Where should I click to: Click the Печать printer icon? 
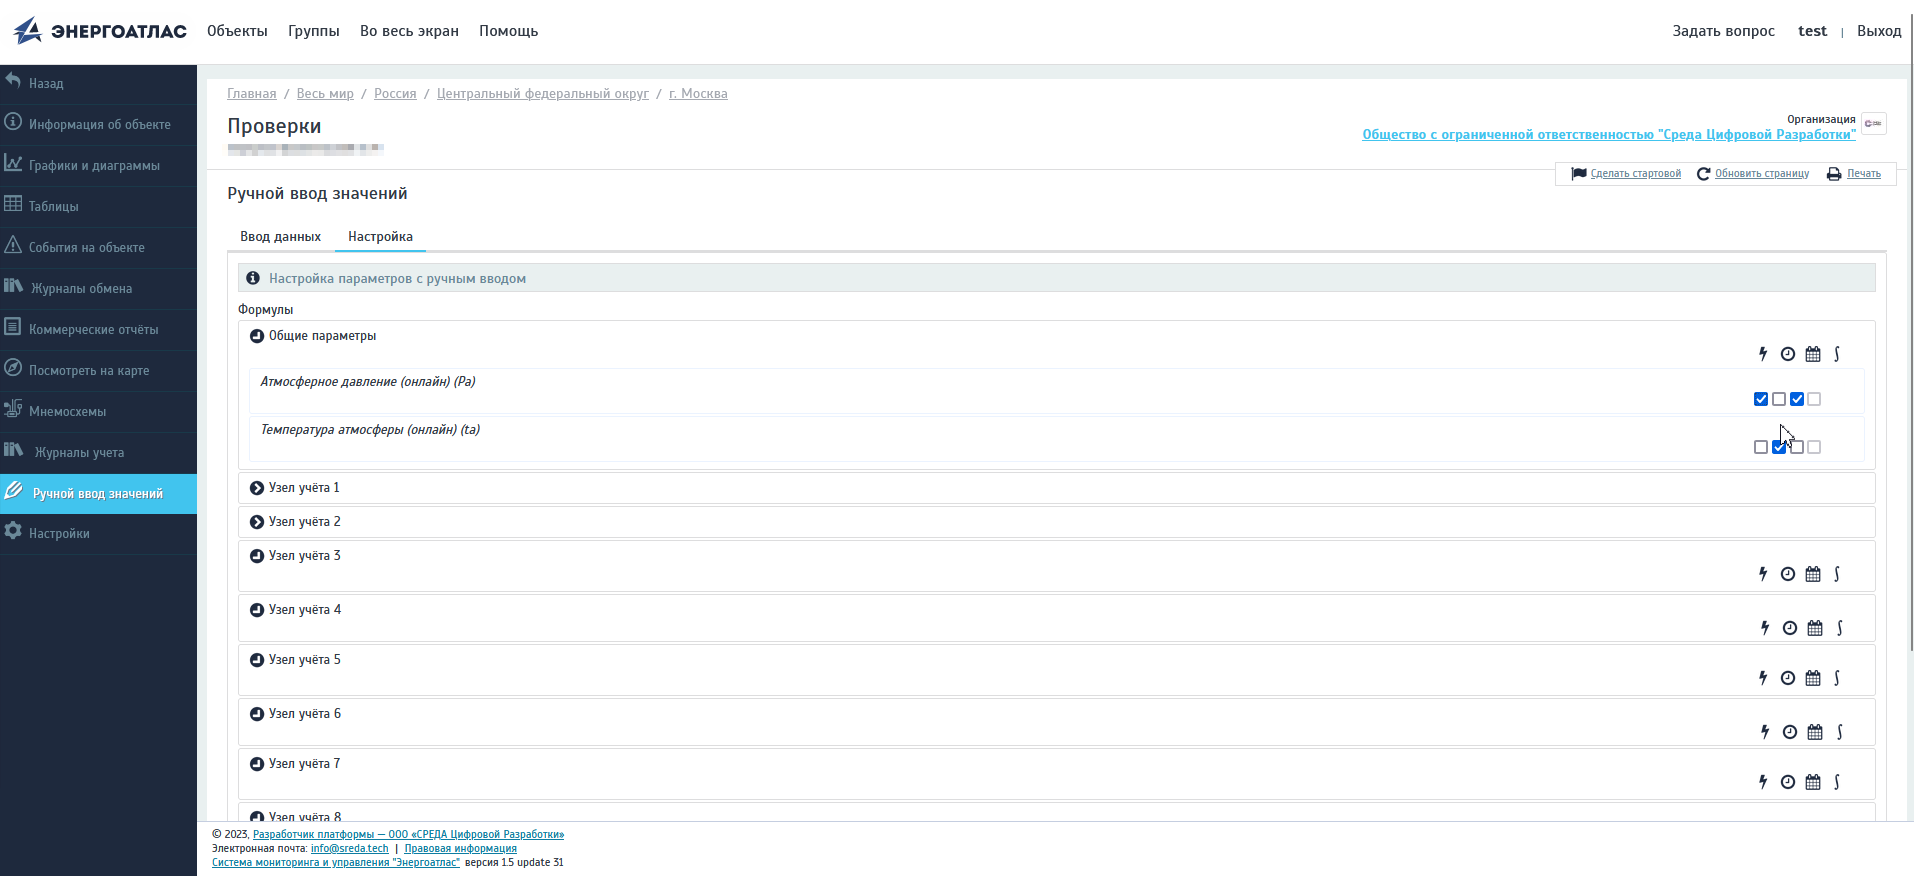tap(1834, 174)
